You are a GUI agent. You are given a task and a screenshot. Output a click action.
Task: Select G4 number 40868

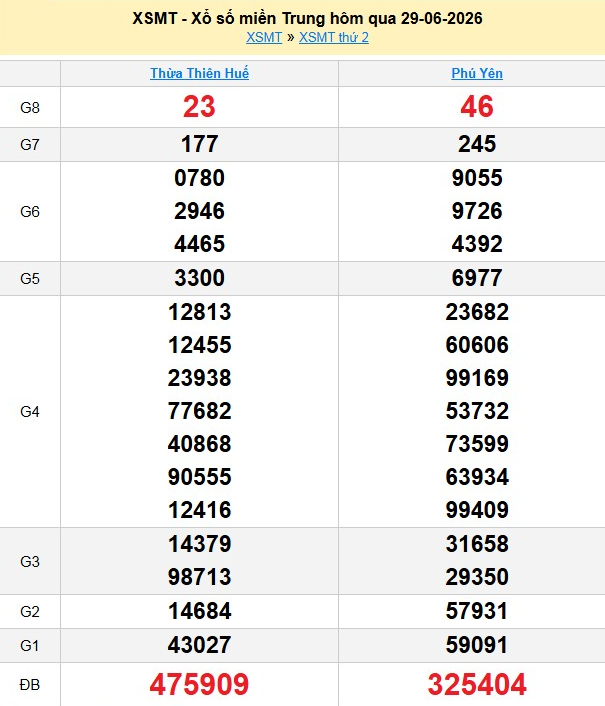[199, 444]
